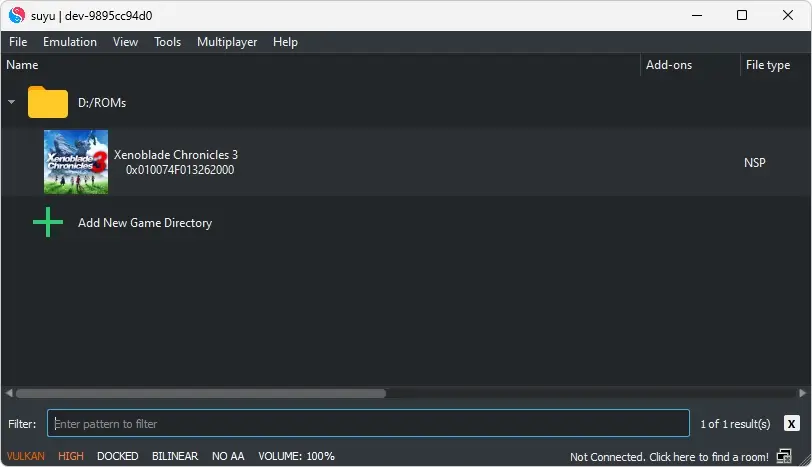
Task: Open the Help menu
Action: coord(285,42)
